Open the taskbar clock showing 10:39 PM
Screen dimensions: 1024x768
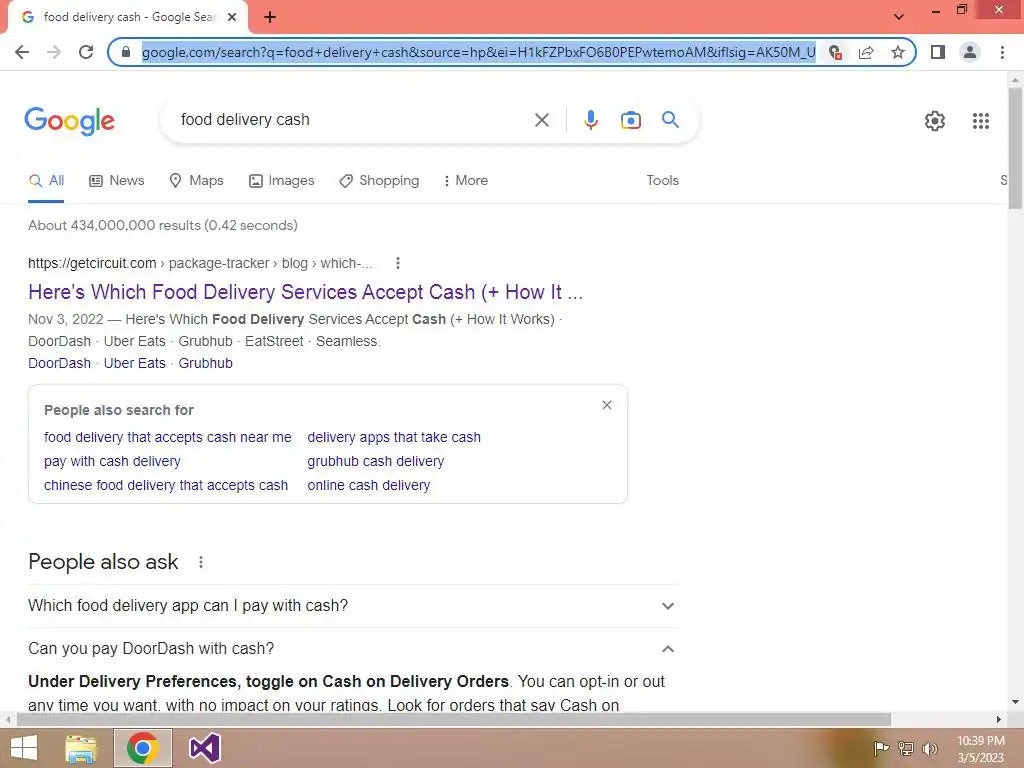(980, 749)
